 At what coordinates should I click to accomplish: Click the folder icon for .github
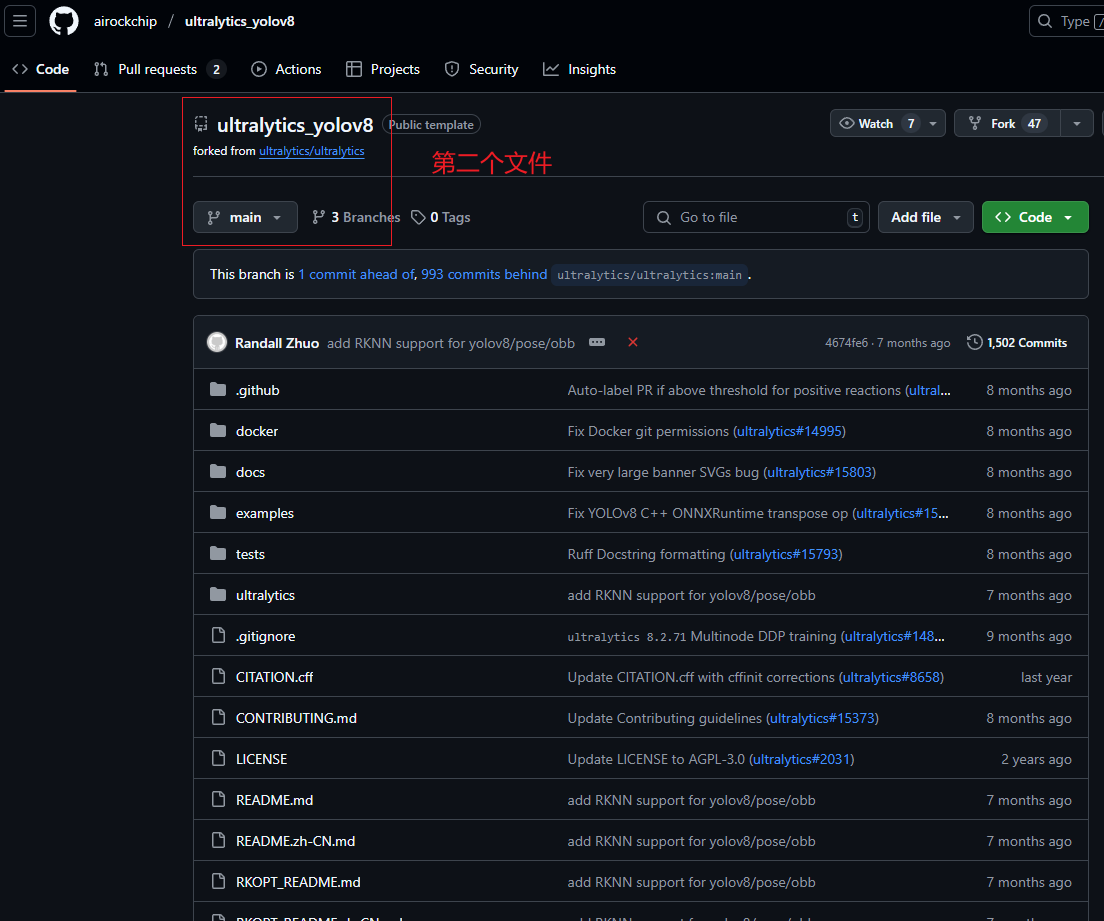pyautogui.click(x=218, y=389)
